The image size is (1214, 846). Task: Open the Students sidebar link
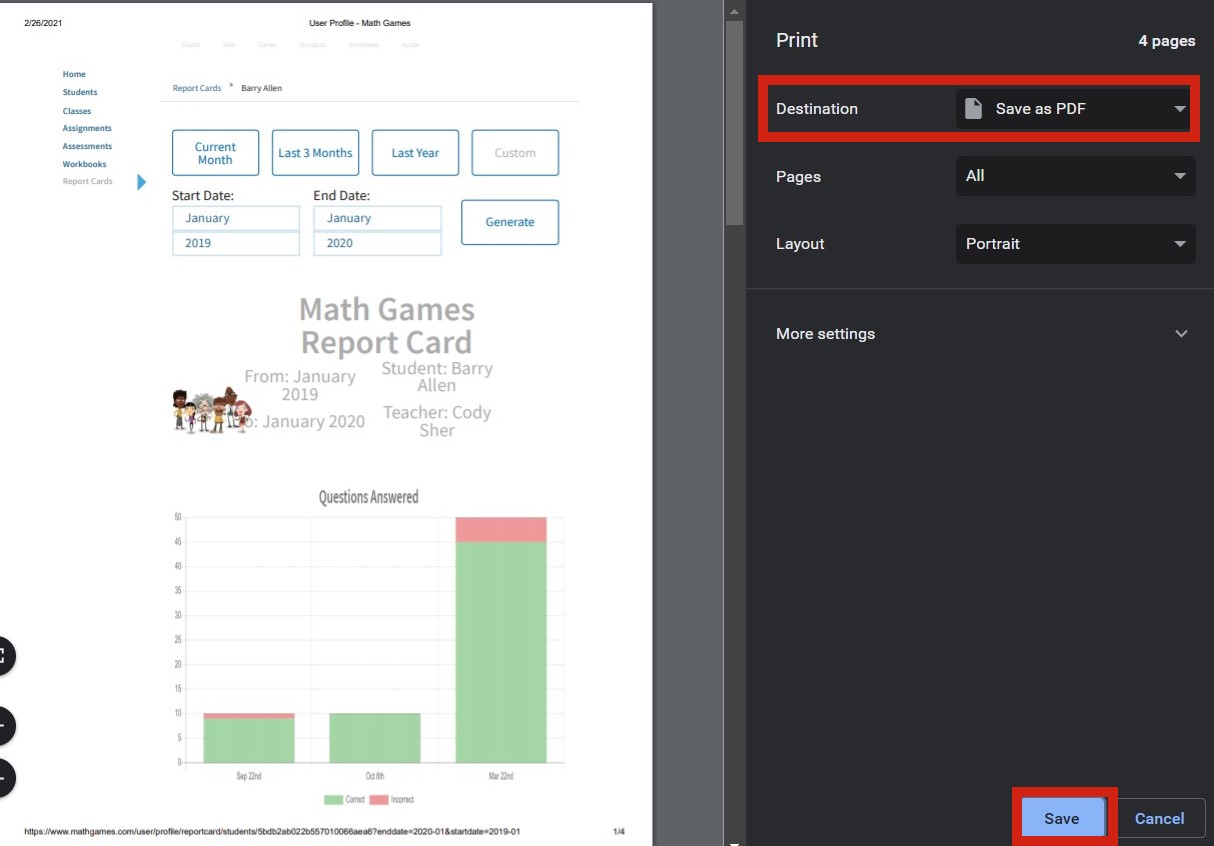80,92
